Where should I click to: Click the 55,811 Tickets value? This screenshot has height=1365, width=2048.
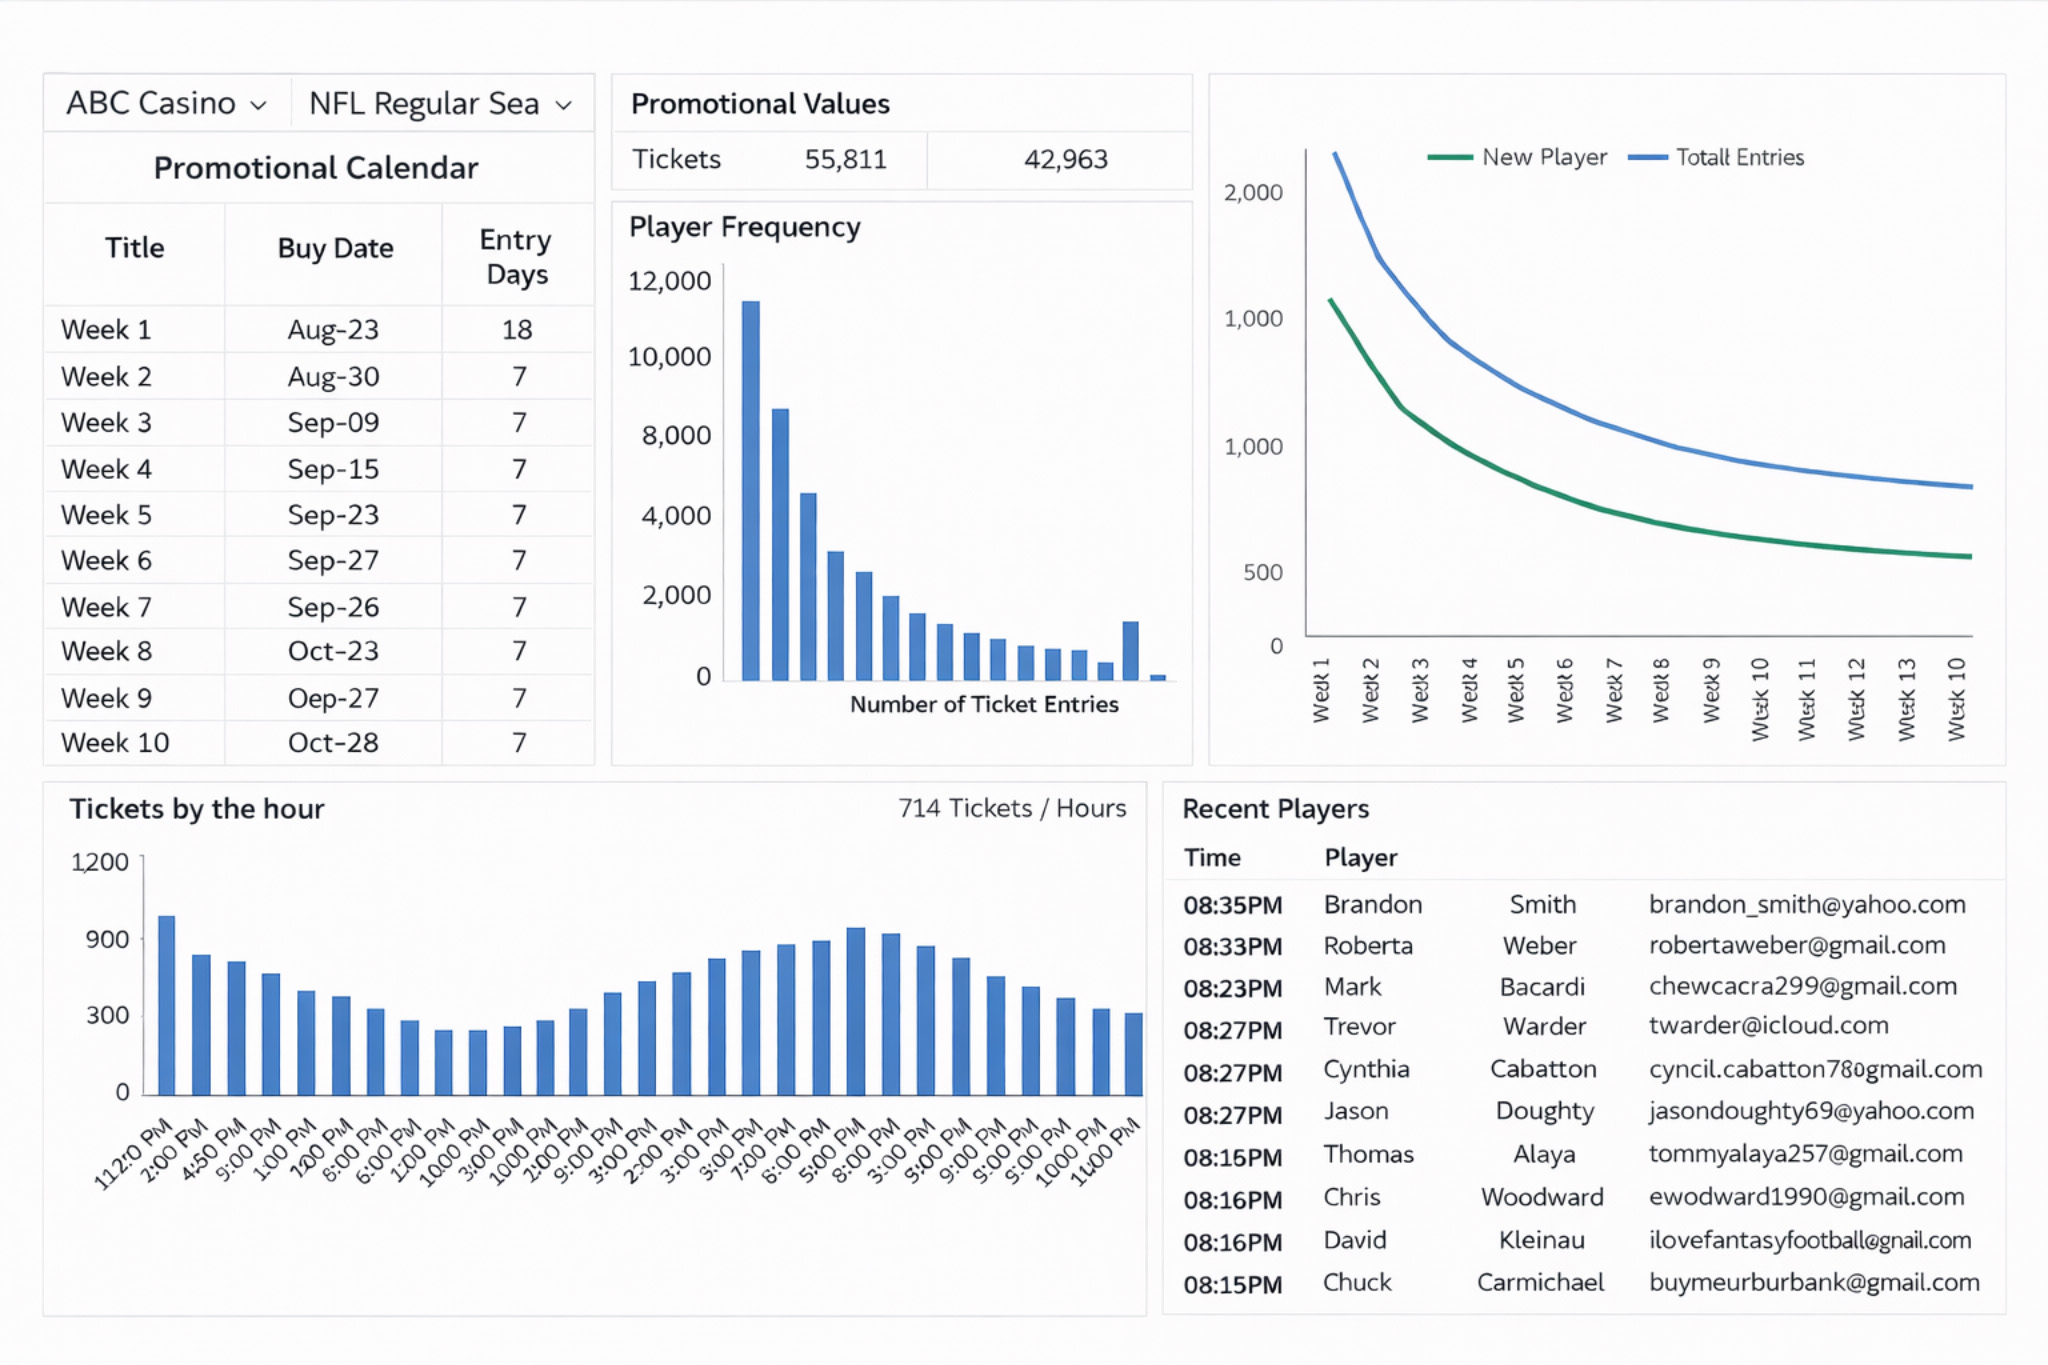(x=845, y=159)
